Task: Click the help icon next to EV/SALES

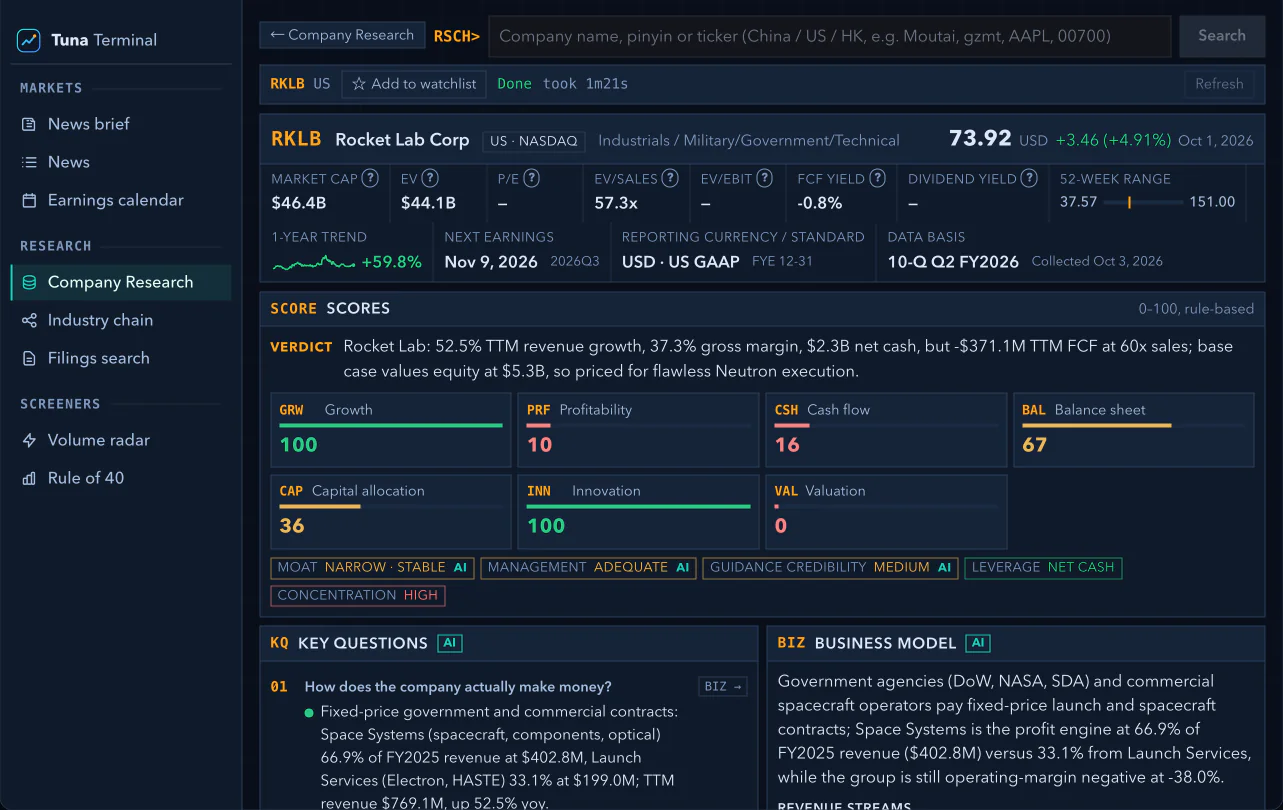Action: [x=671, y=178]
